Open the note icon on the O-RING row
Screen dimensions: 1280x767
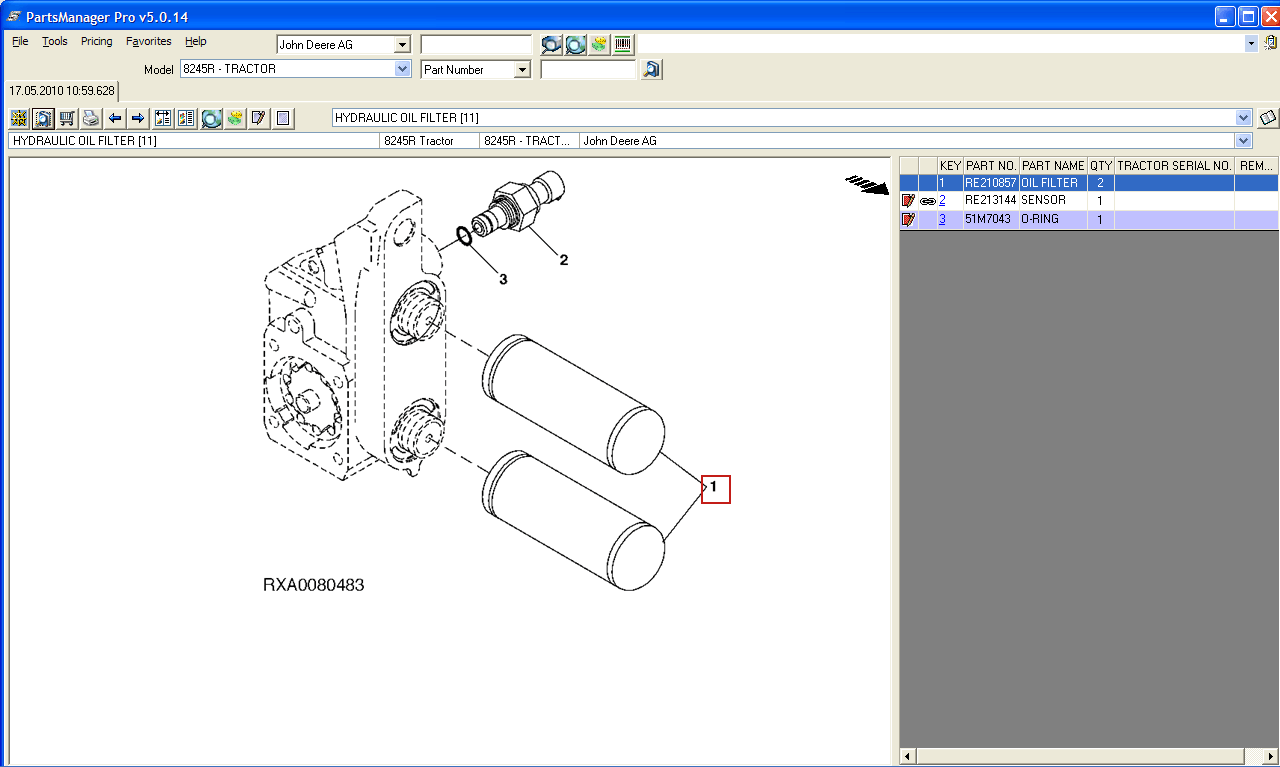click(x=908, y=219)
